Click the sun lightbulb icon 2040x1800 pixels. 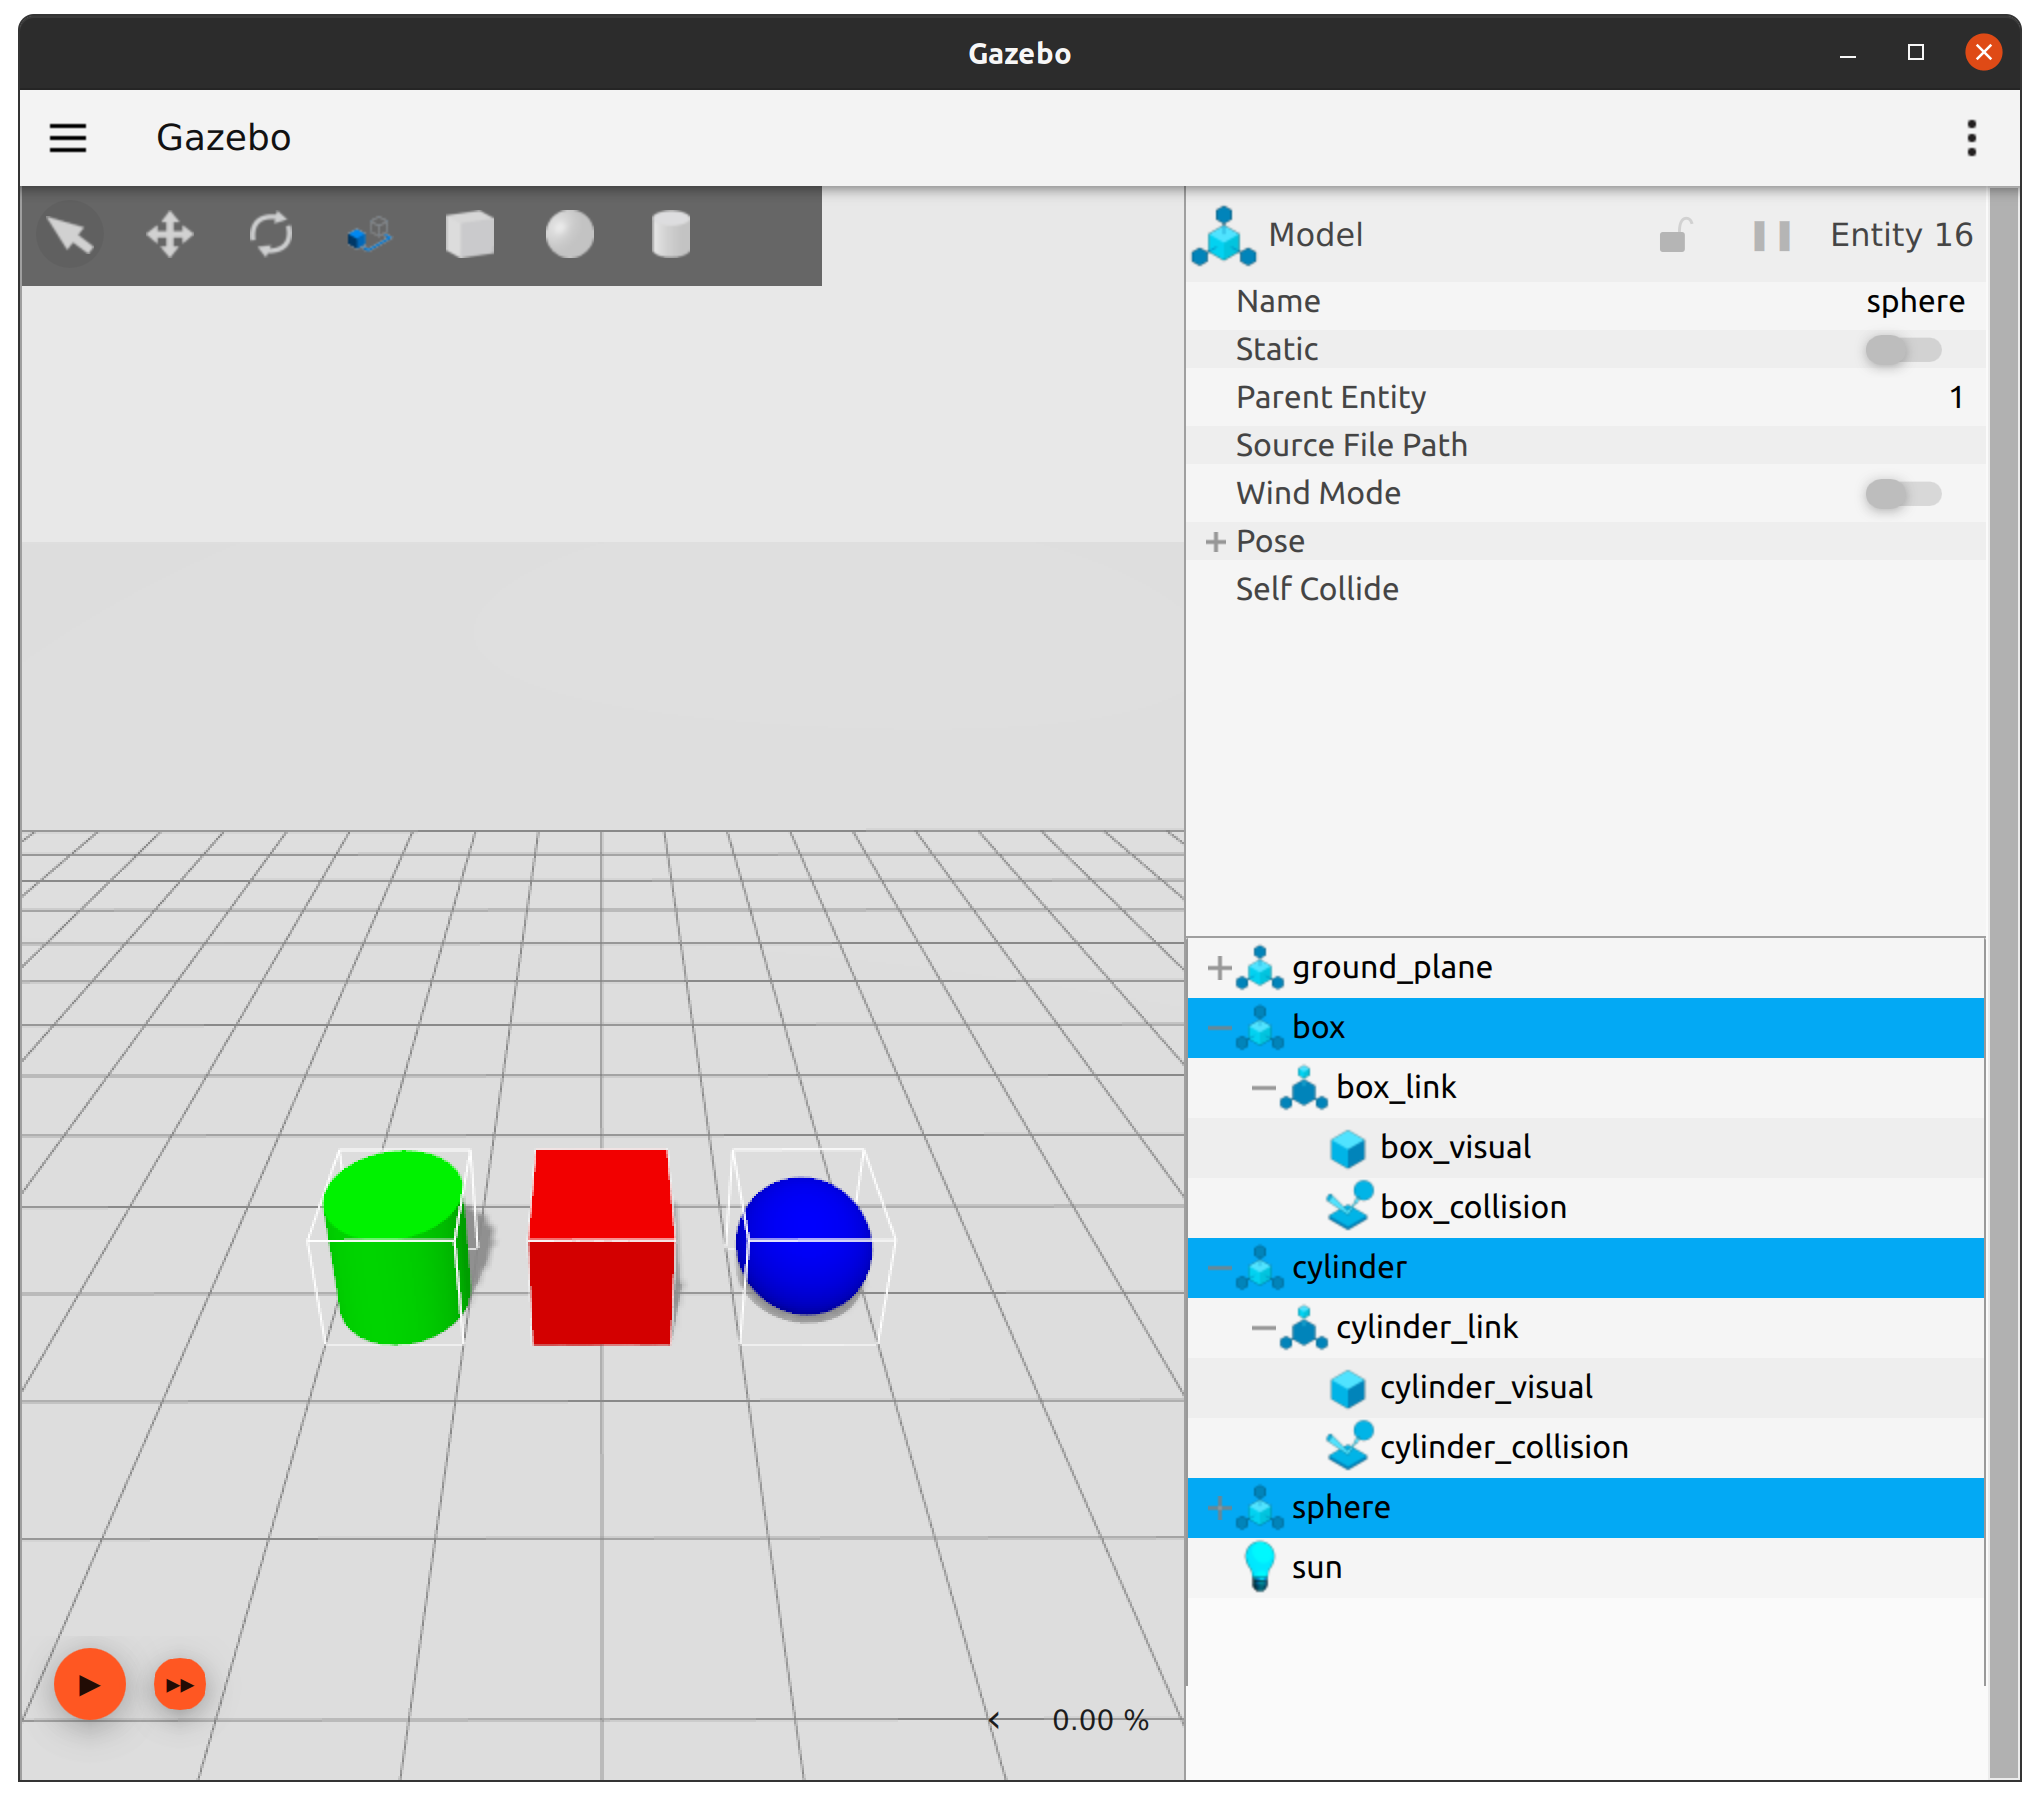(1259, 1567)
